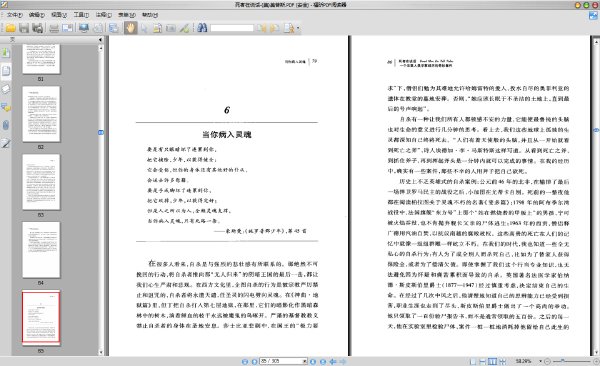Image resolution: width=600 pixels, height=366 pixels.
Task: Select highlighted page thumbnail 85
Action: coord(41,317)
